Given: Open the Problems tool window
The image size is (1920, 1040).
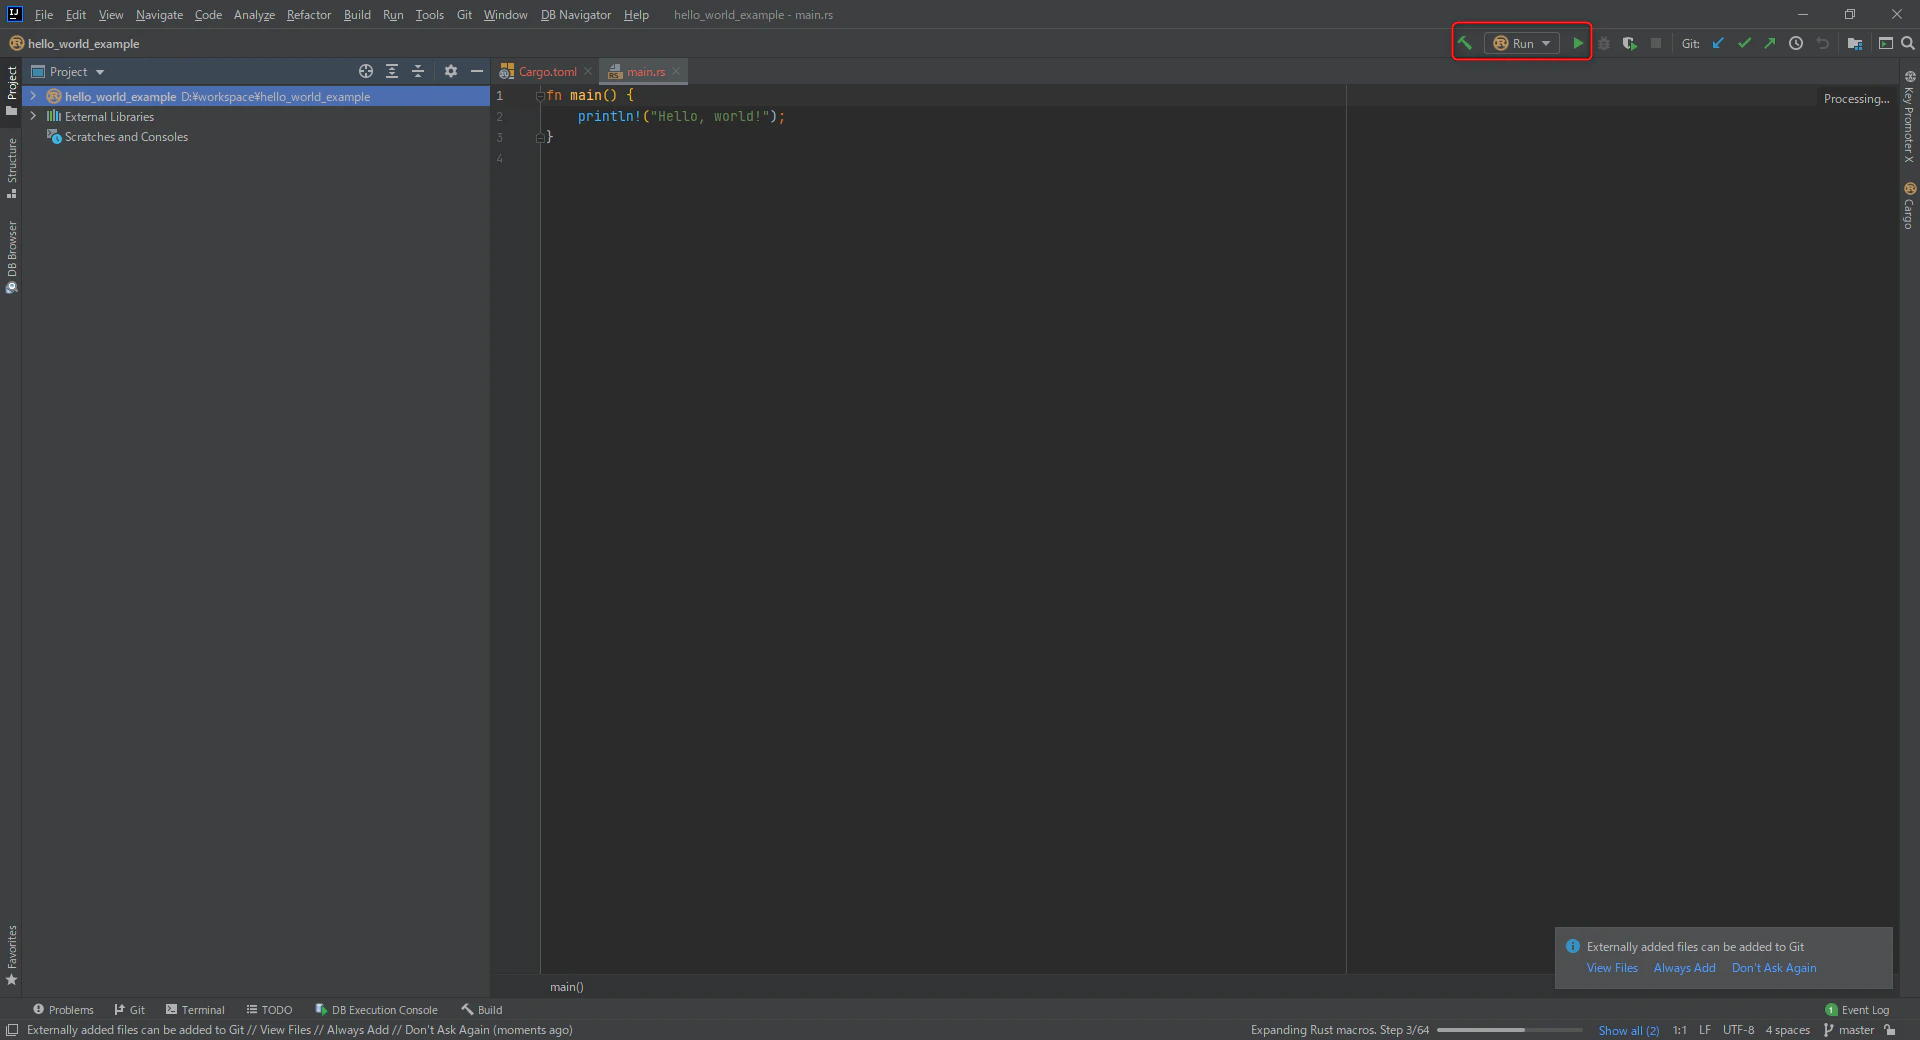Looking at the screenshot, I should 63,1009.
